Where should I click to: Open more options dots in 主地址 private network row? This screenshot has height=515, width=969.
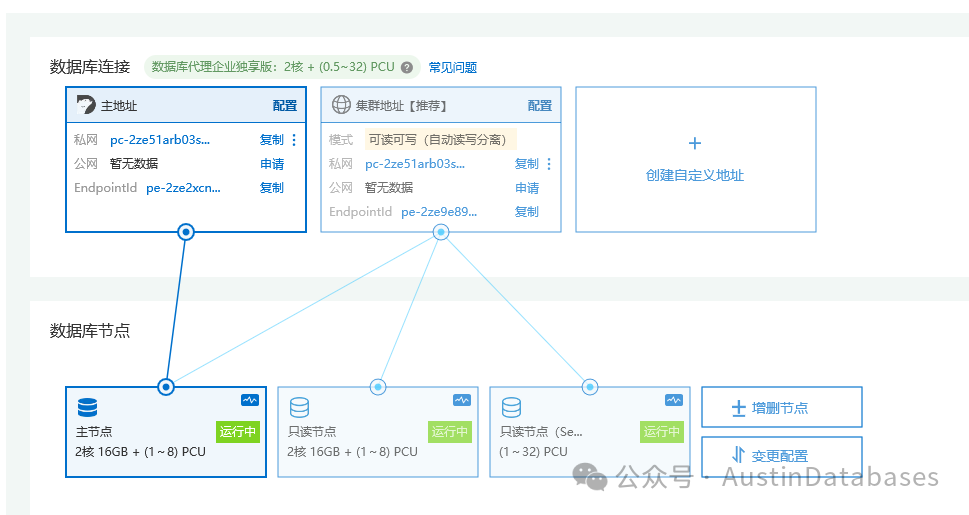294,140
